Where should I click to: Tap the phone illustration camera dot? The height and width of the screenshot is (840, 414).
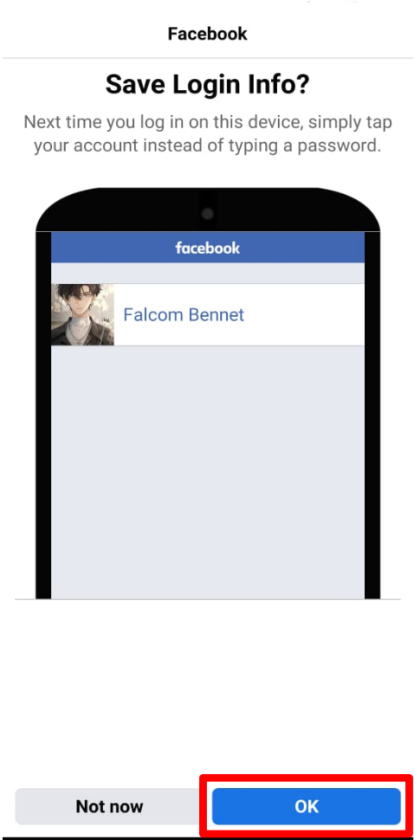(208, 214)
